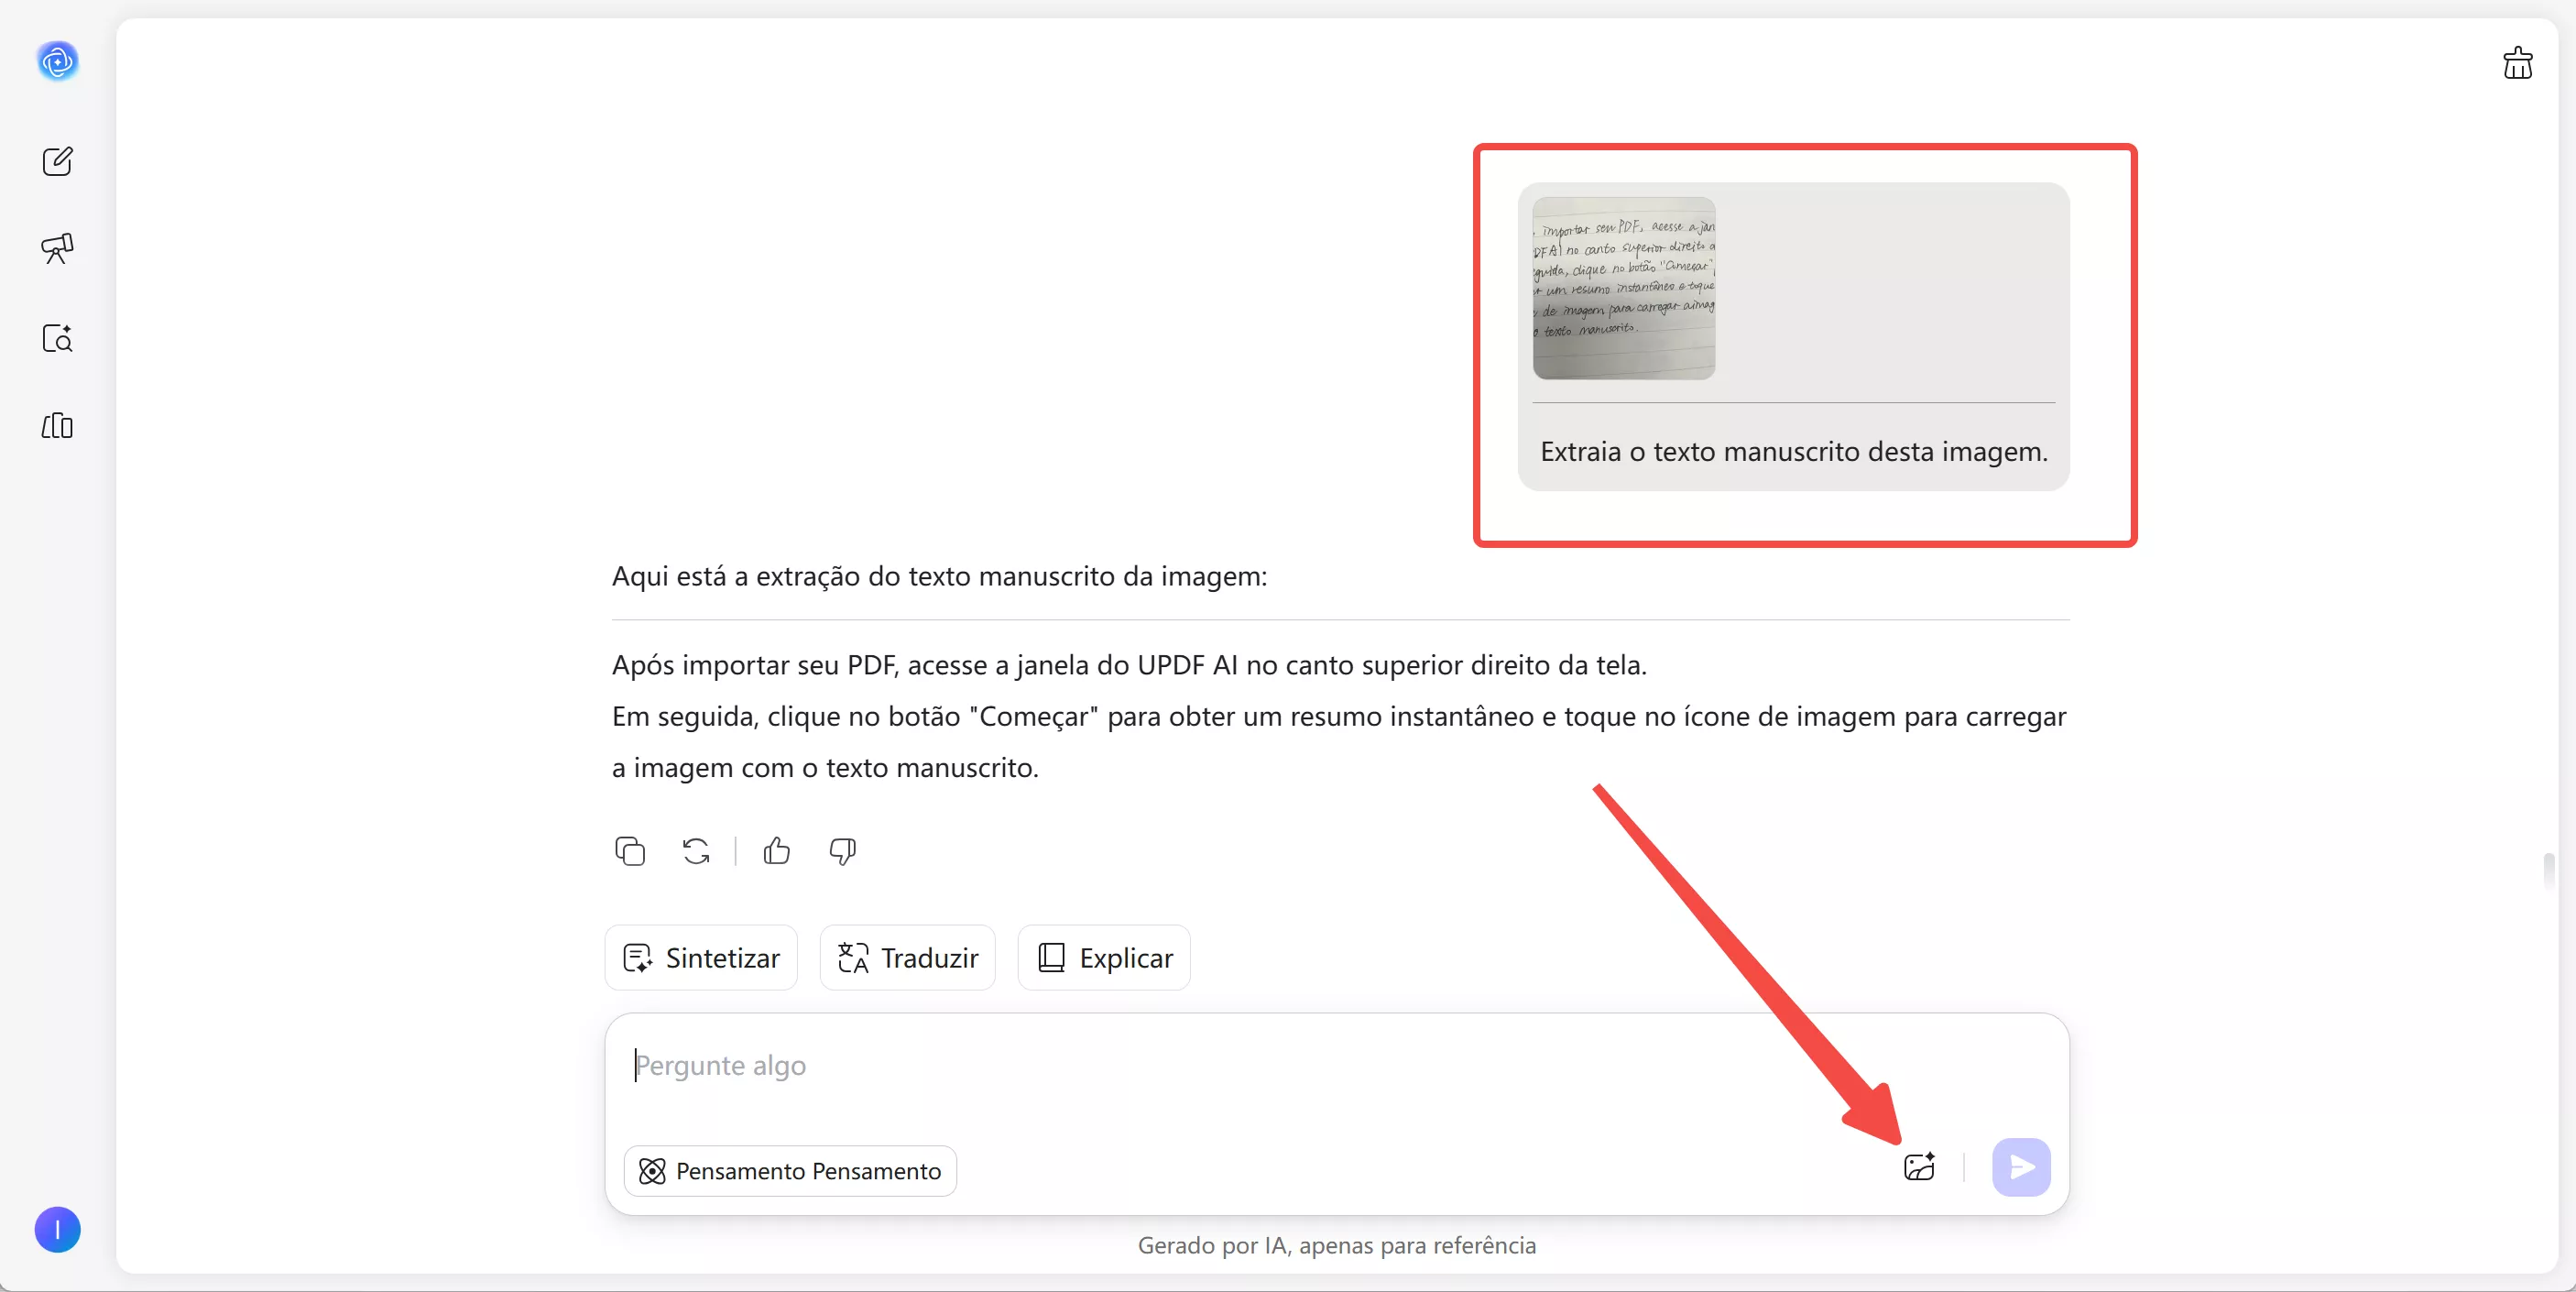Click the Traduzir button
Image resolution: width=2576 pixels, height=1292 pixels.
tap(906, 957)
